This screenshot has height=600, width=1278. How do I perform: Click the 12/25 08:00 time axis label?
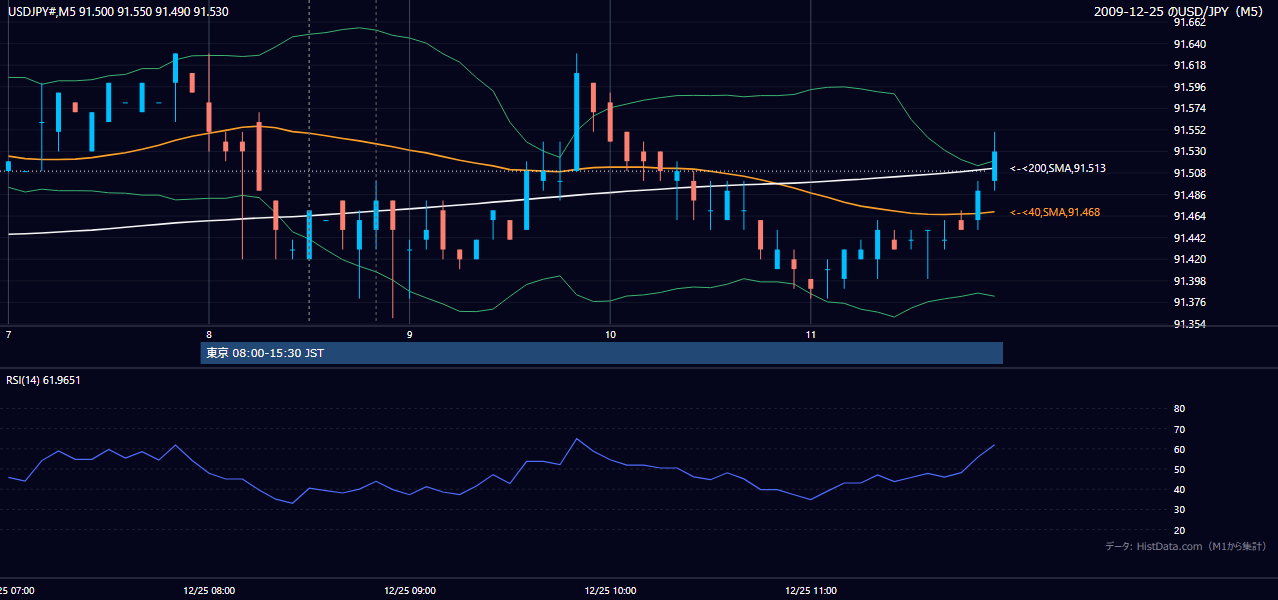click(x=210, y=590)
